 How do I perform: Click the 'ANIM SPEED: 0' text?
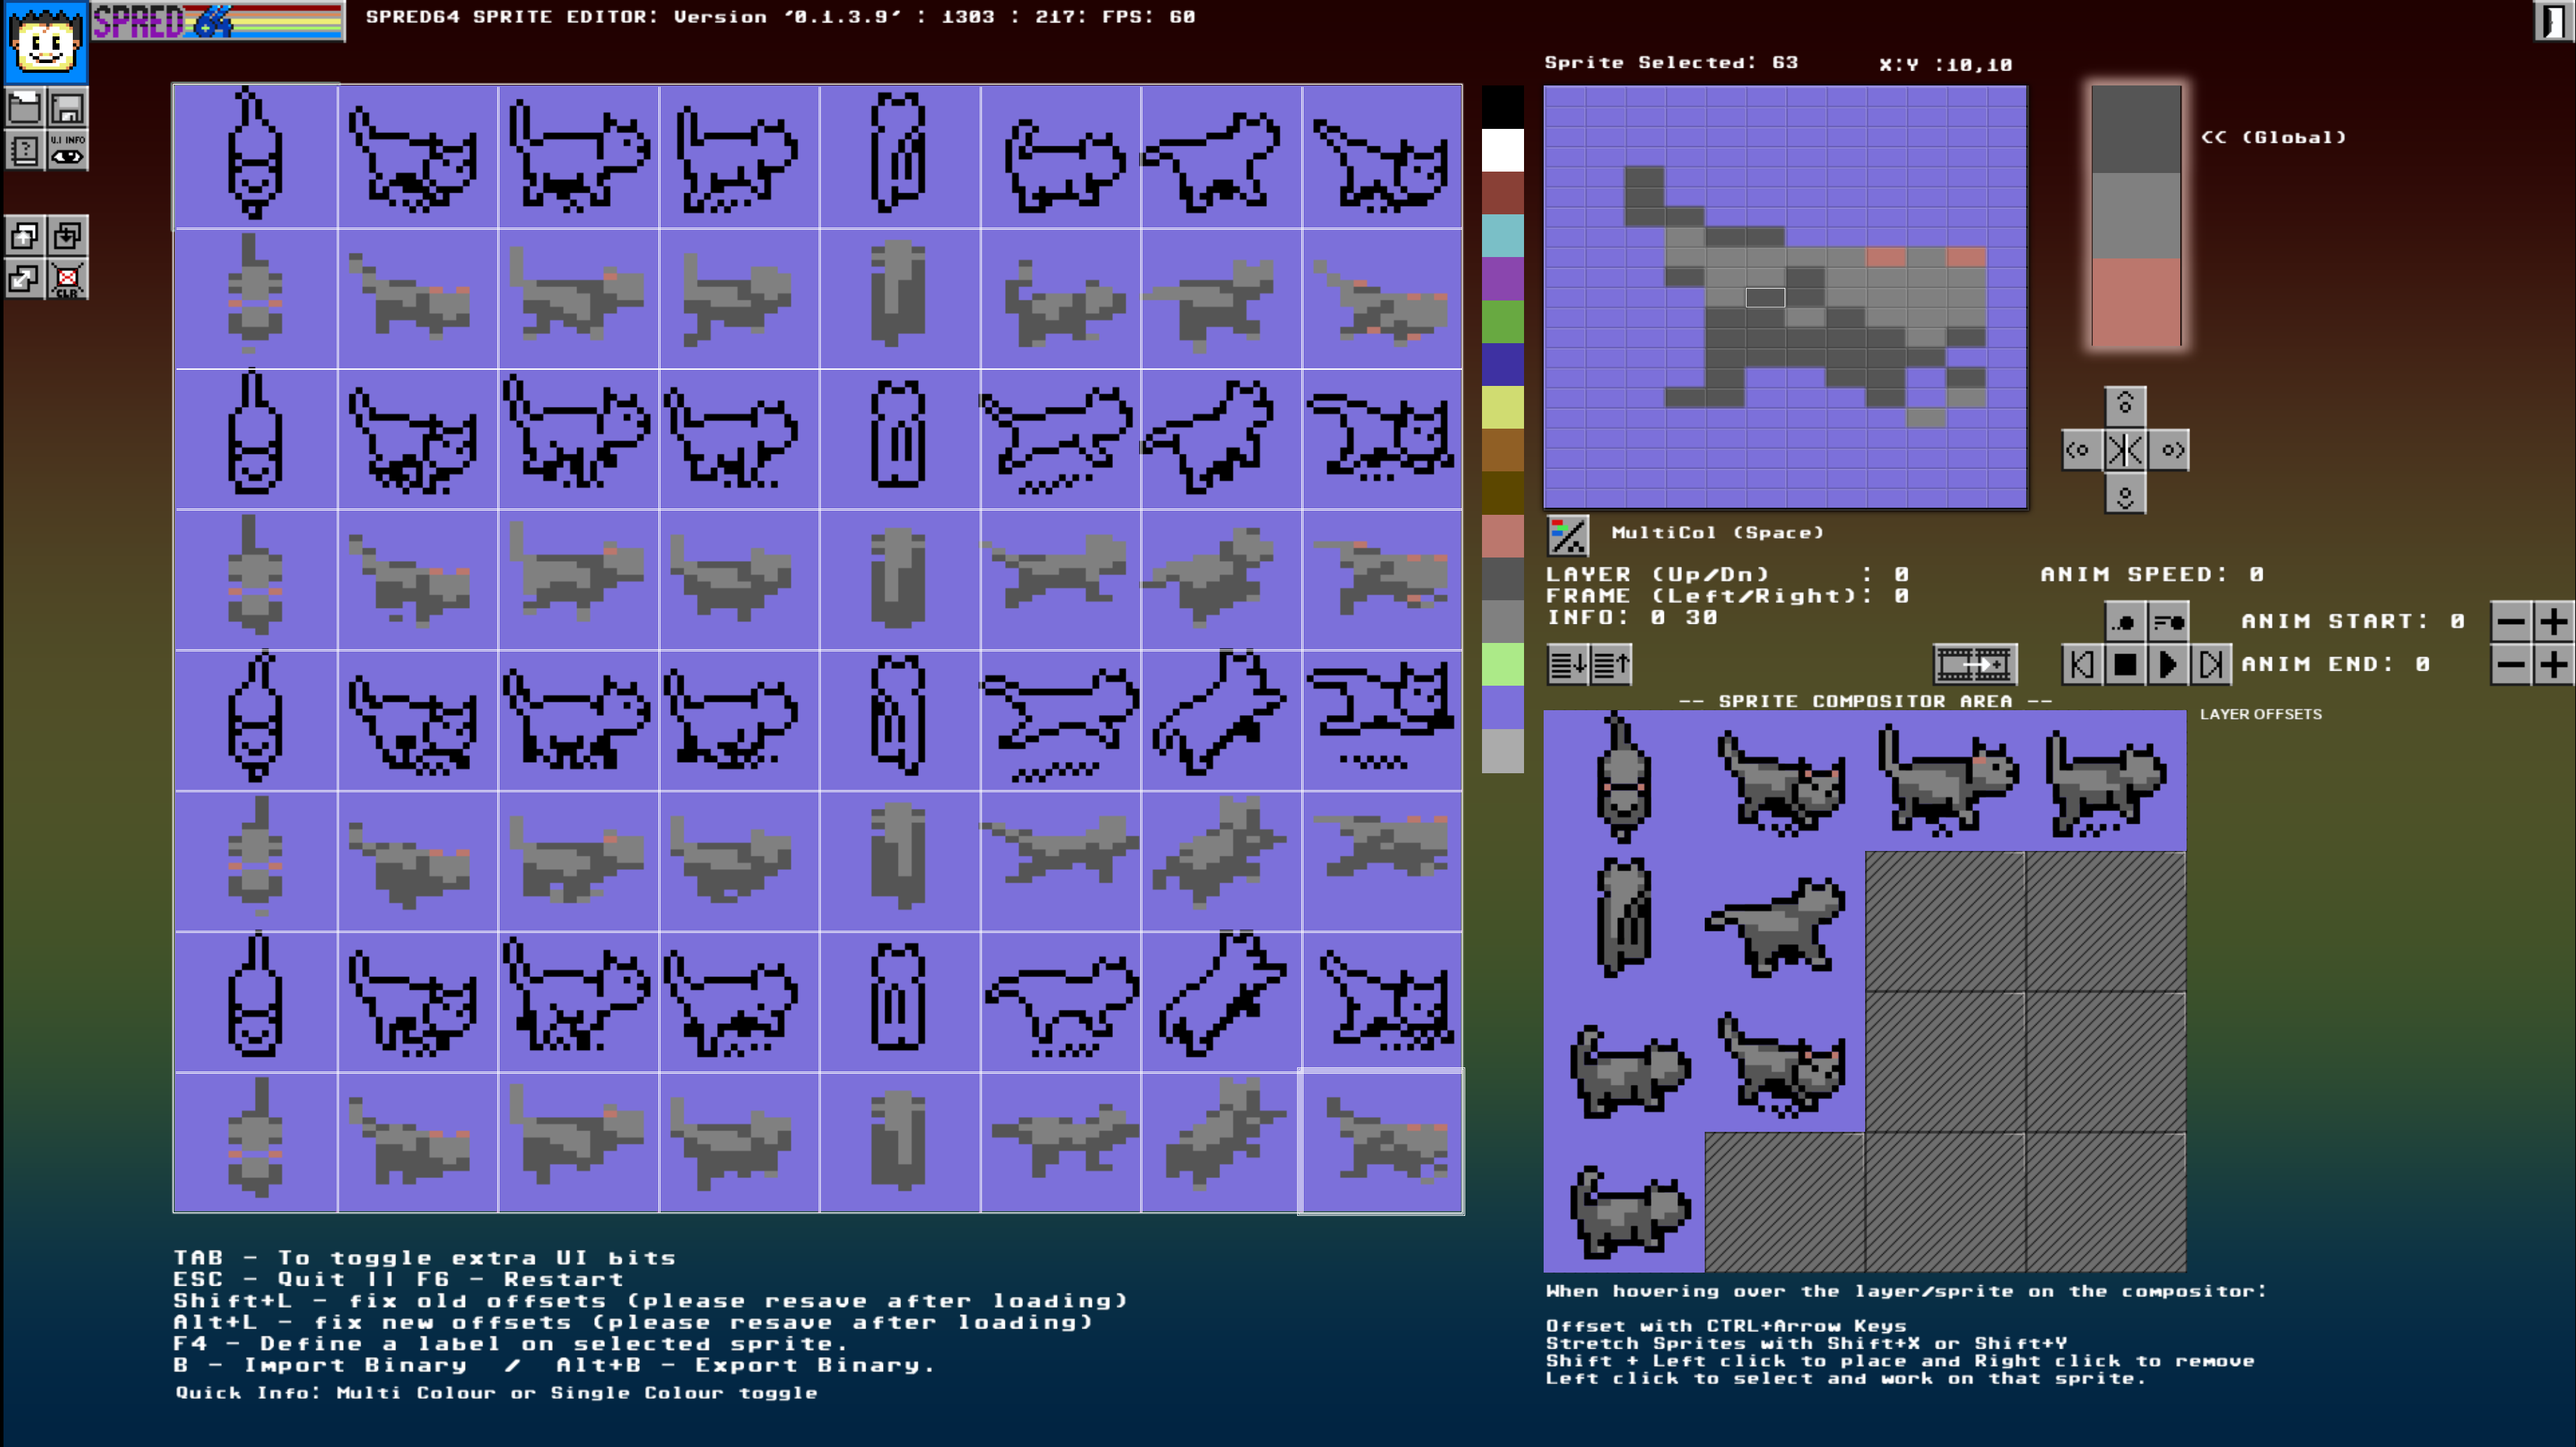2152,574
